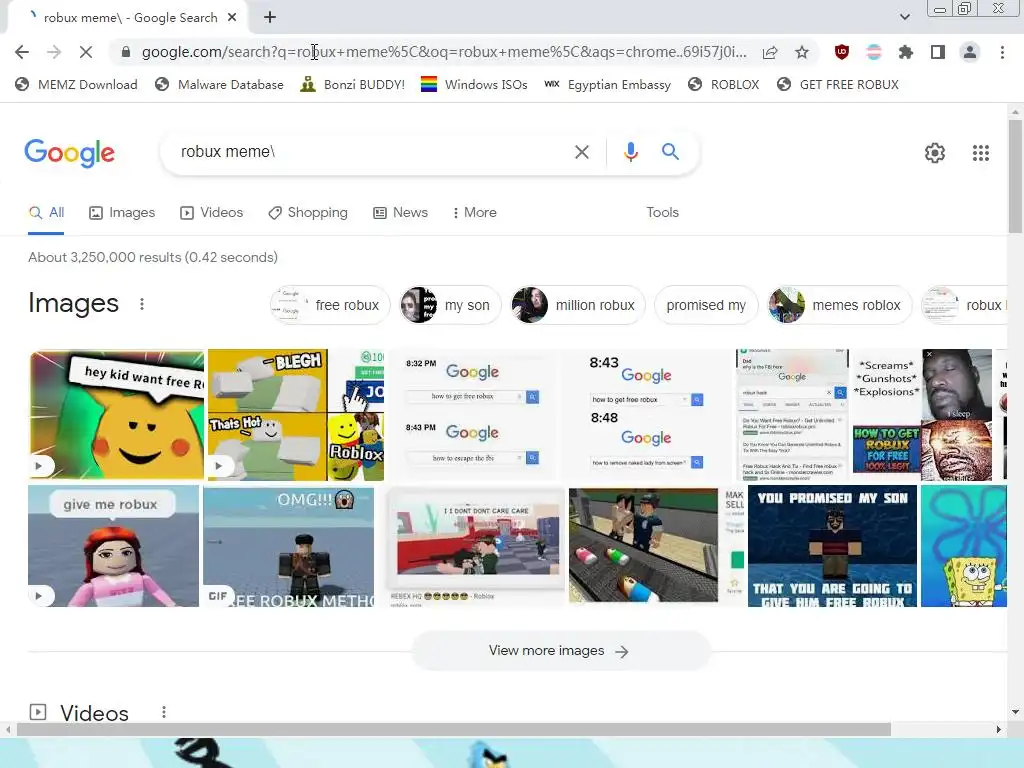Open 8:43 Google search meme thumbnail

point(647,415)
